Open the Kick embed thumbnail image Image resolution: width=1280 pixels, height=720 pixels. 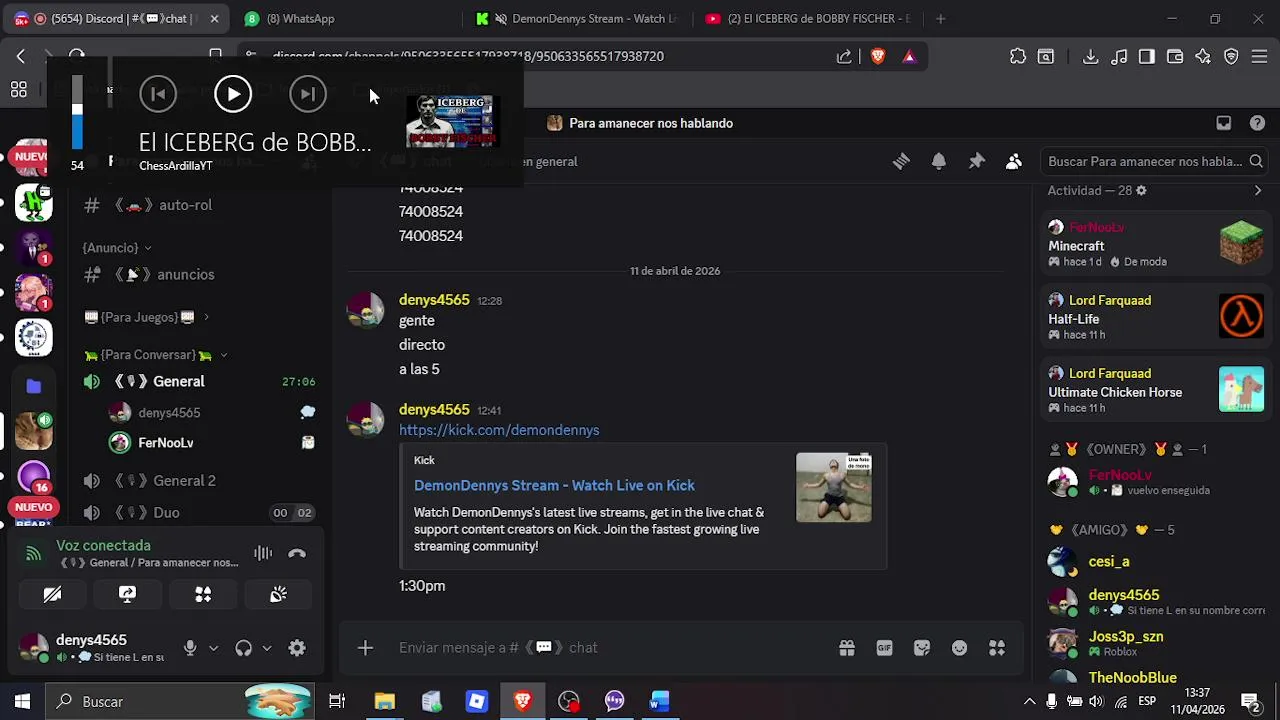point(833,487)
